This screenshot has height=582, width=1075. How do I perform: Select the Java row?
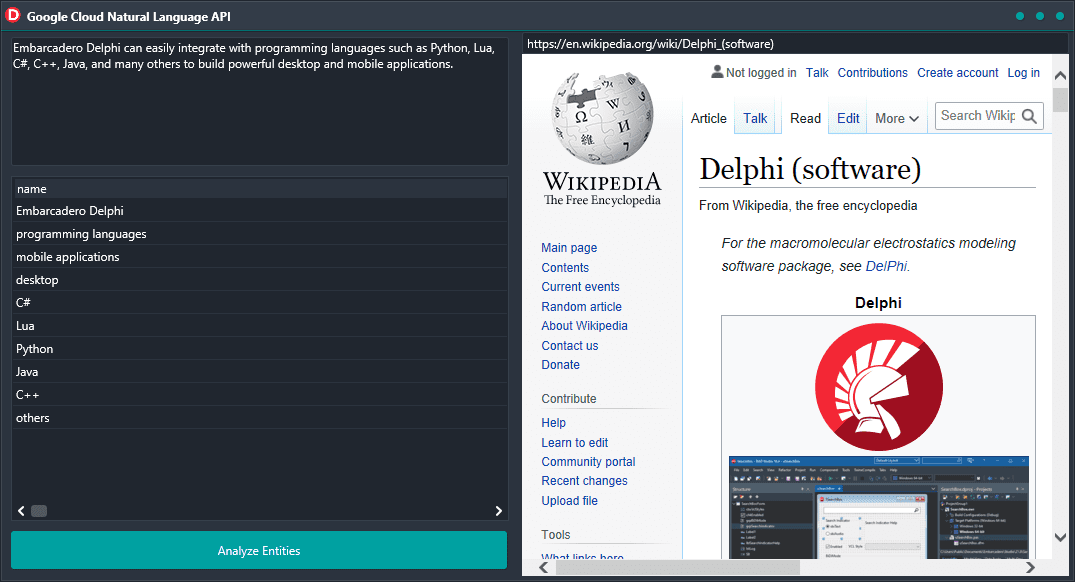(x=260, y=372)
